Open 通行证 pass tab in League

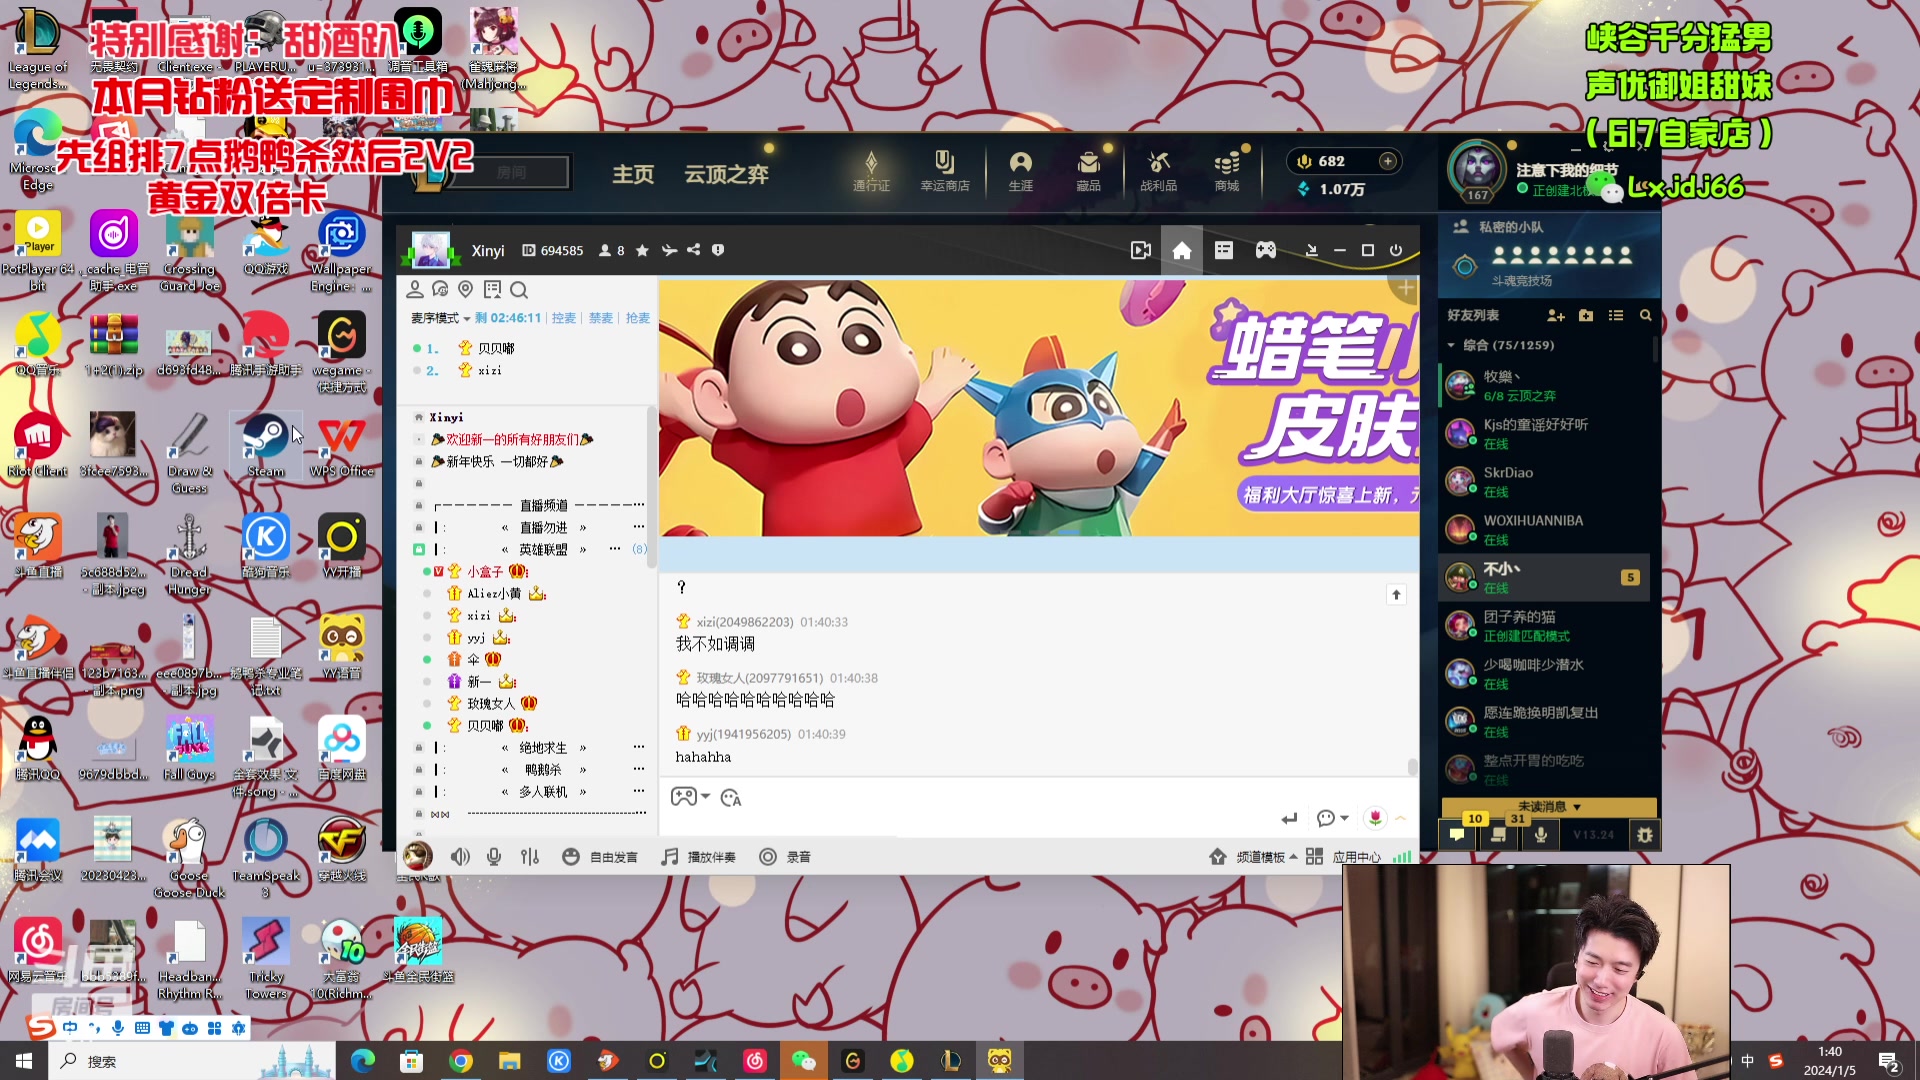coord(871,171)
